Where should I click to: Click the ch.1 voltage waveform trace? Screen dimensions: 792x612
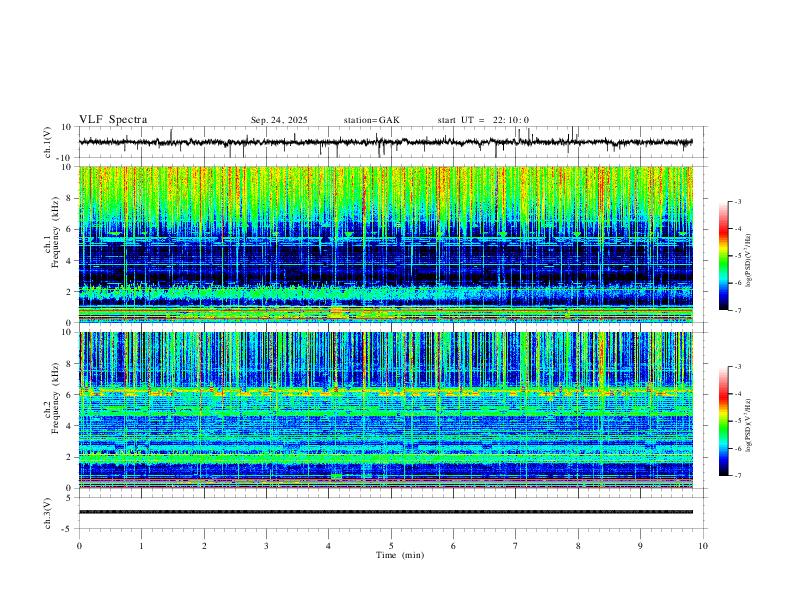click(386, 142)
